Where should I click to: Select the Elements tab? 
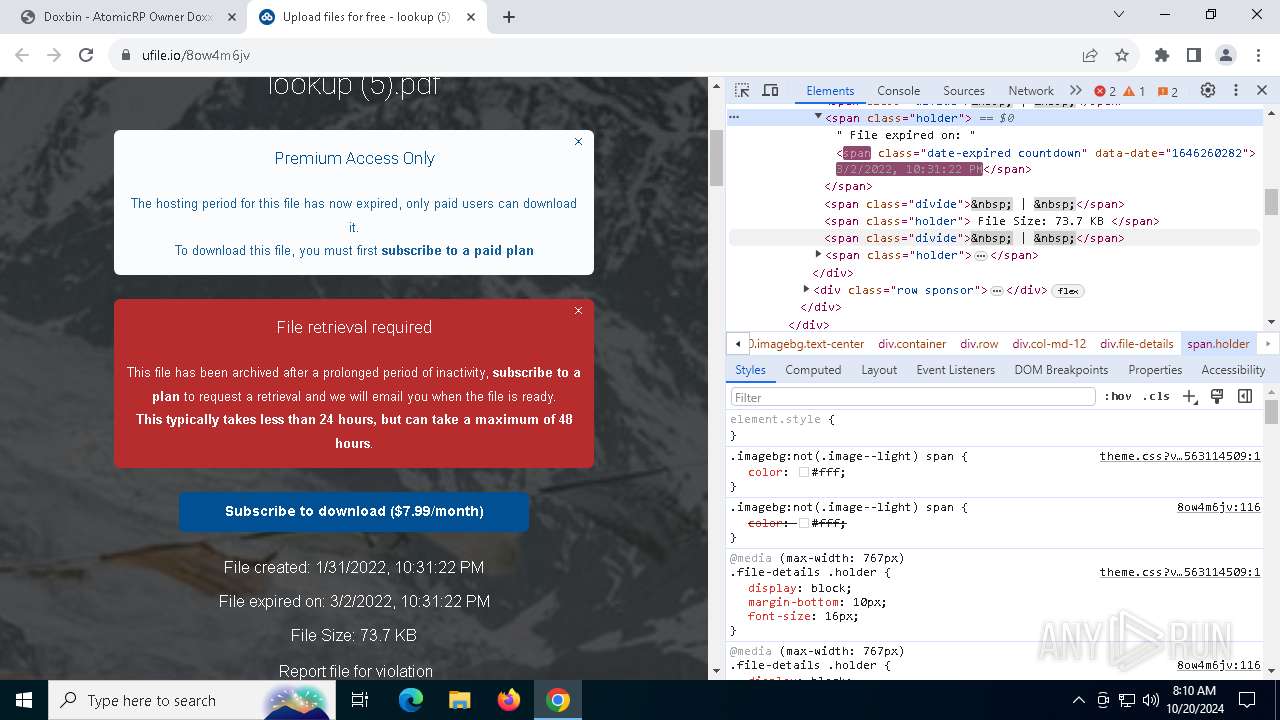(x=830, y=90)
